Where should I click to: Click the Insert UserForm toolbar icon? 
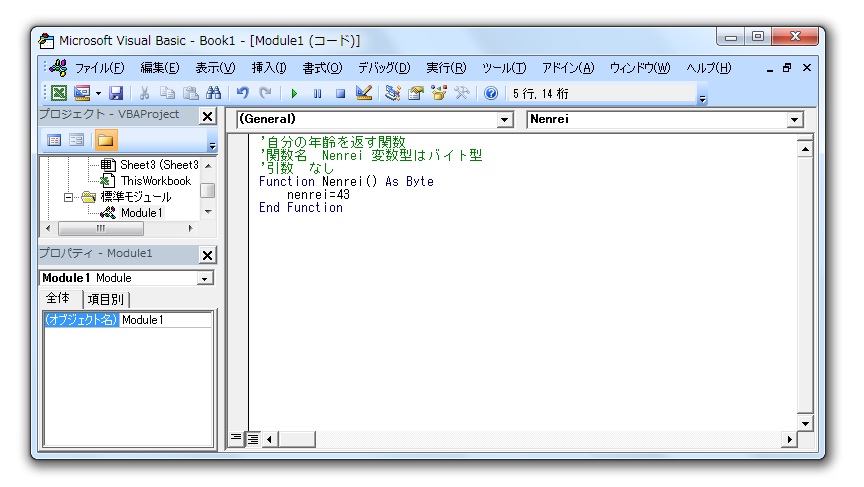pyautogui.click(x=82, y=93)
